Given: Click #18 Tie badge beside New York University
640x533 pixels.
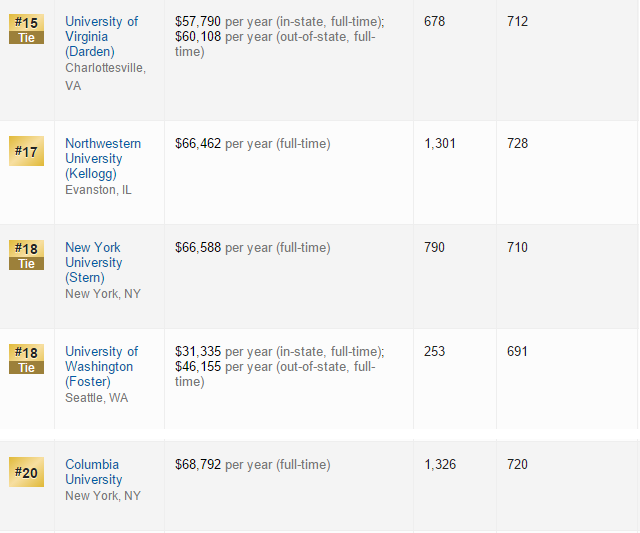Looking at the screenshot, I should [x=26, y=255].
